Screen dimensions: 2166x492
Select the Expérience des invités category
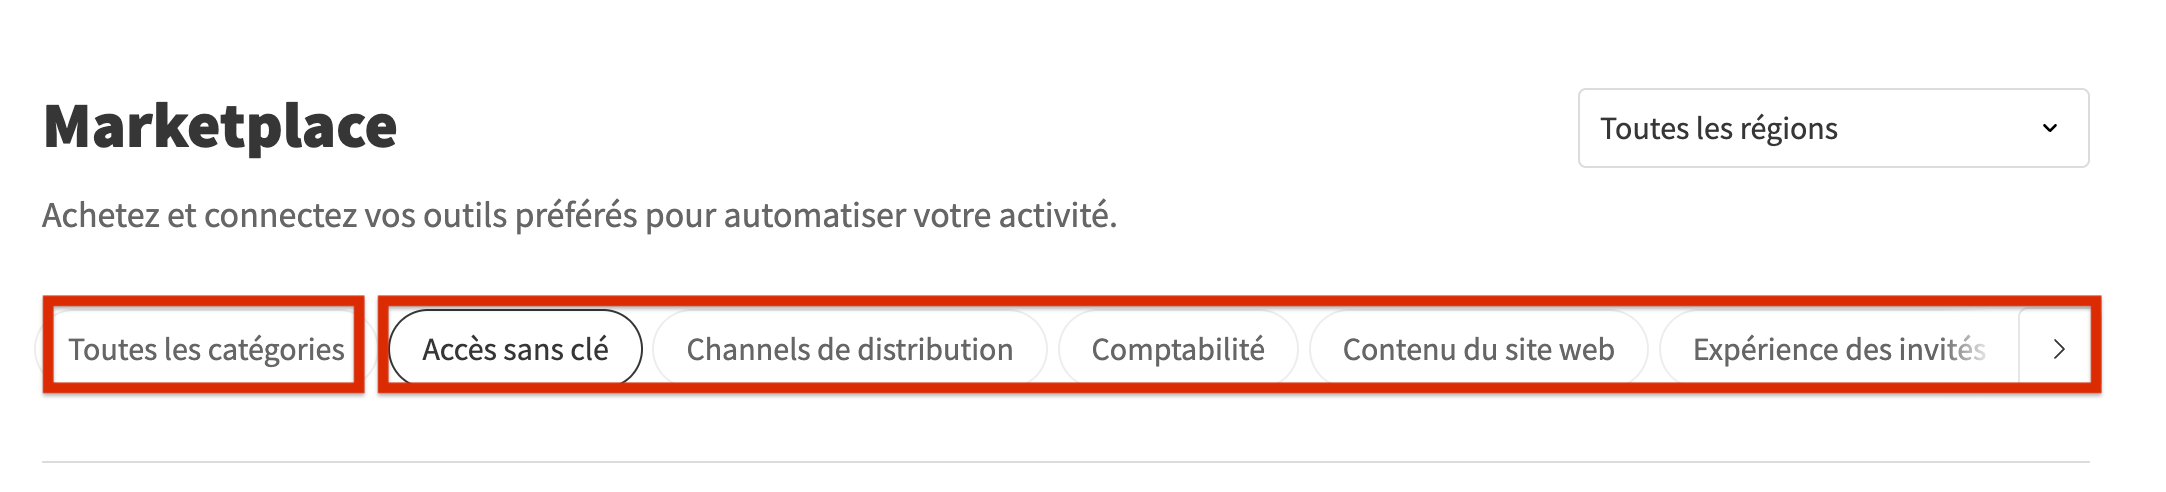1839,349
